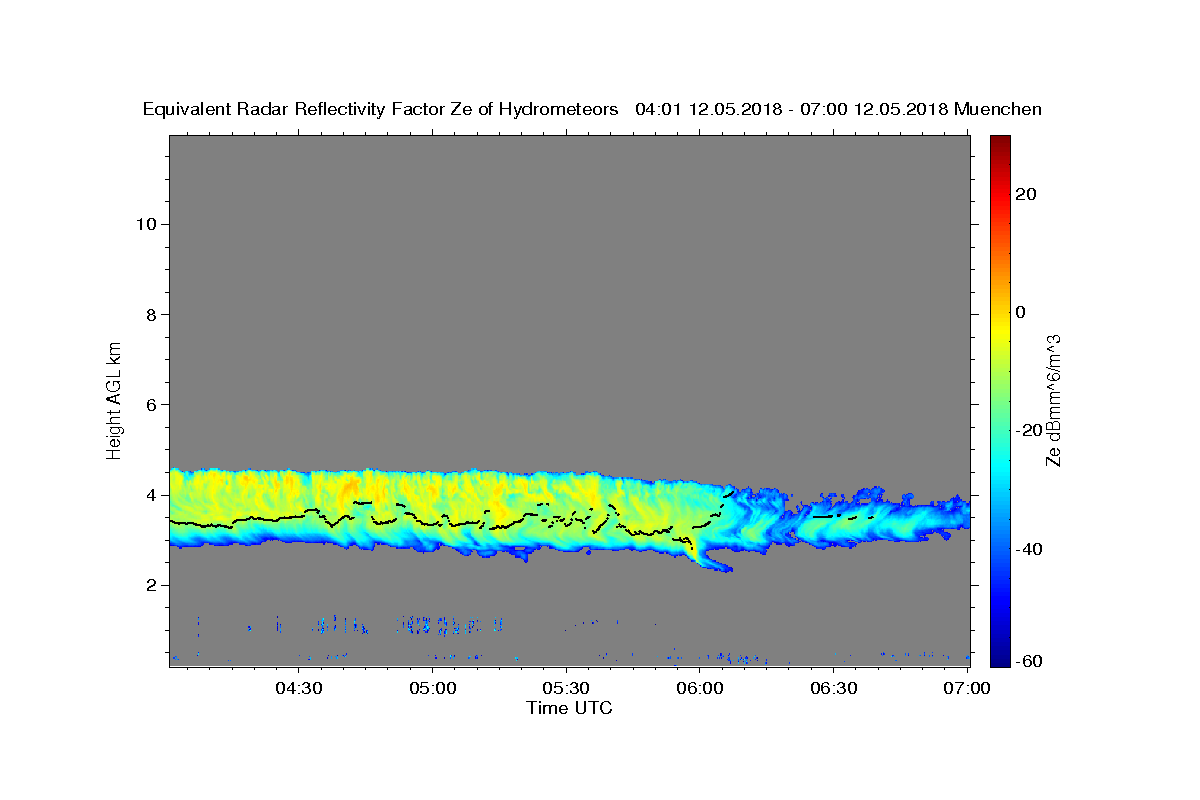Click the colorbar tick value '-40'
The width and height of the screenshot is (1200, 800).
coord(1027,549)
